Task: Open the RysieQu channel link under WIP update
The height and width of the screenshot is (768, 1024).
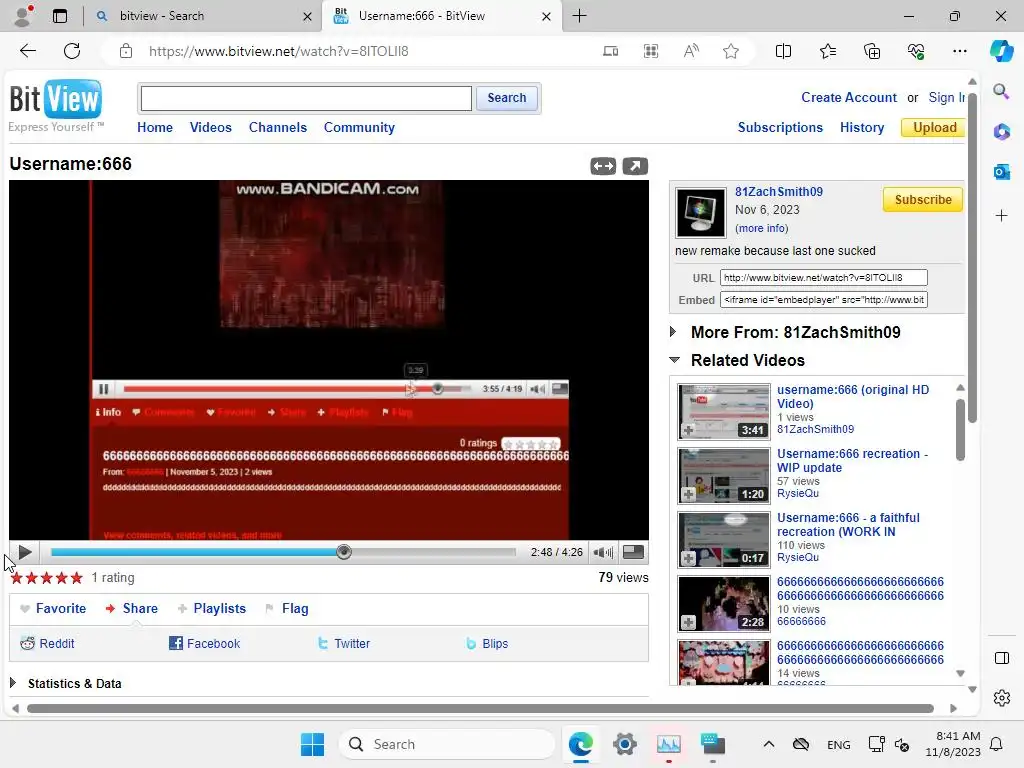Action: [x=797, y=494]
